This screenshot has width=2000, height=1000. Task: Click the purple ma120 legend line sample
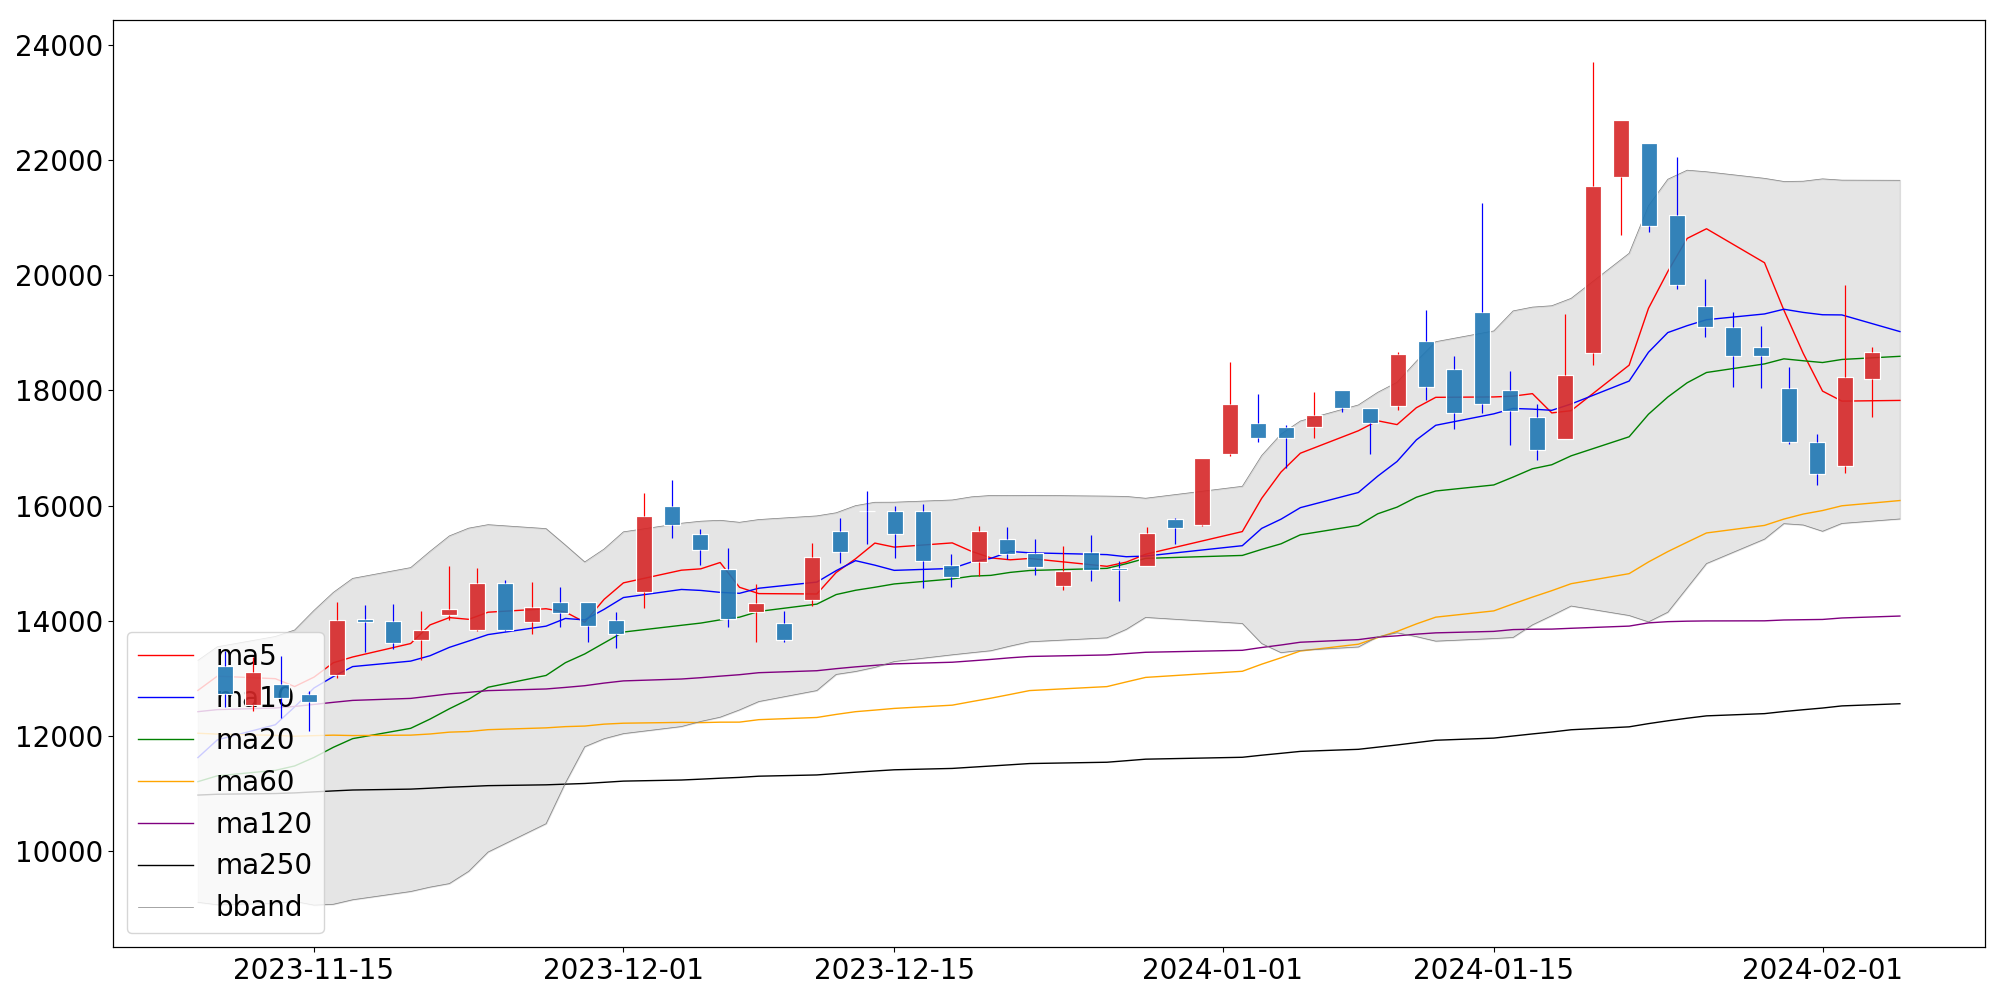166,824
